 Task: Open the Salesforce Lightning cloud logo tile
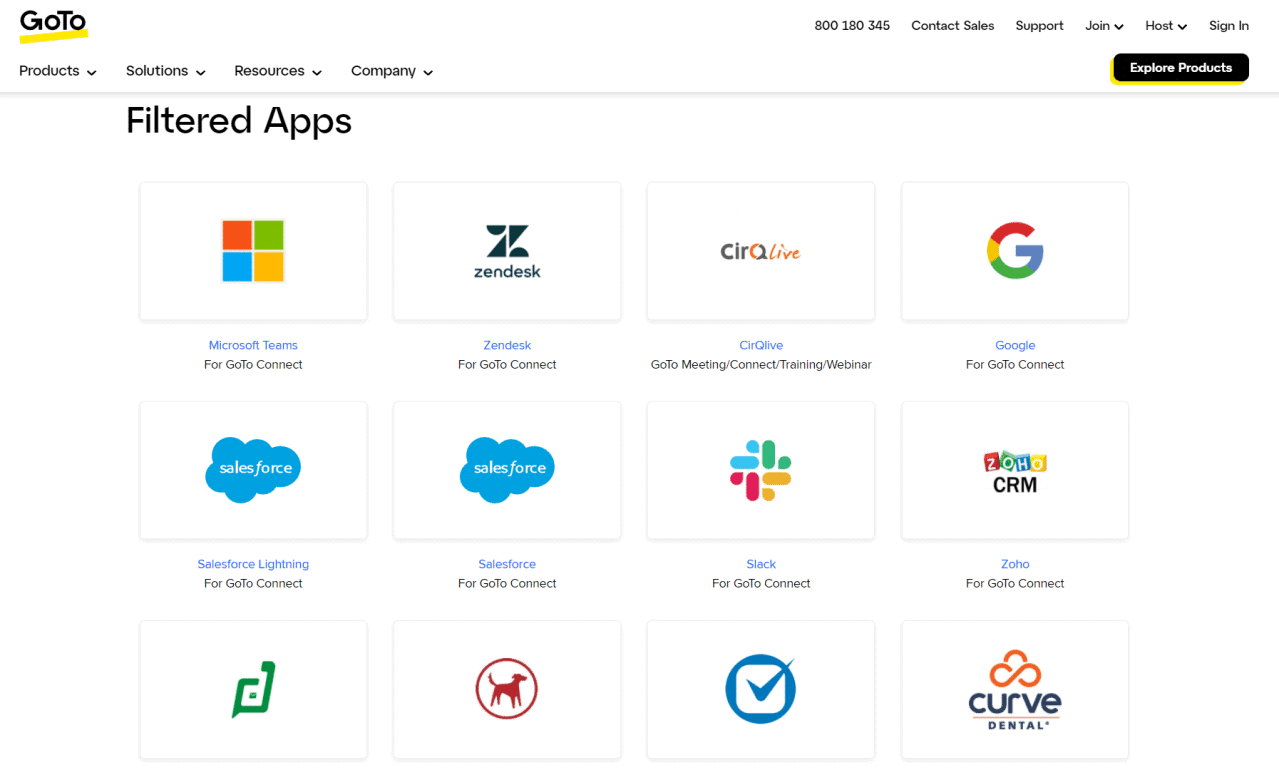click(x=253, y=470)
